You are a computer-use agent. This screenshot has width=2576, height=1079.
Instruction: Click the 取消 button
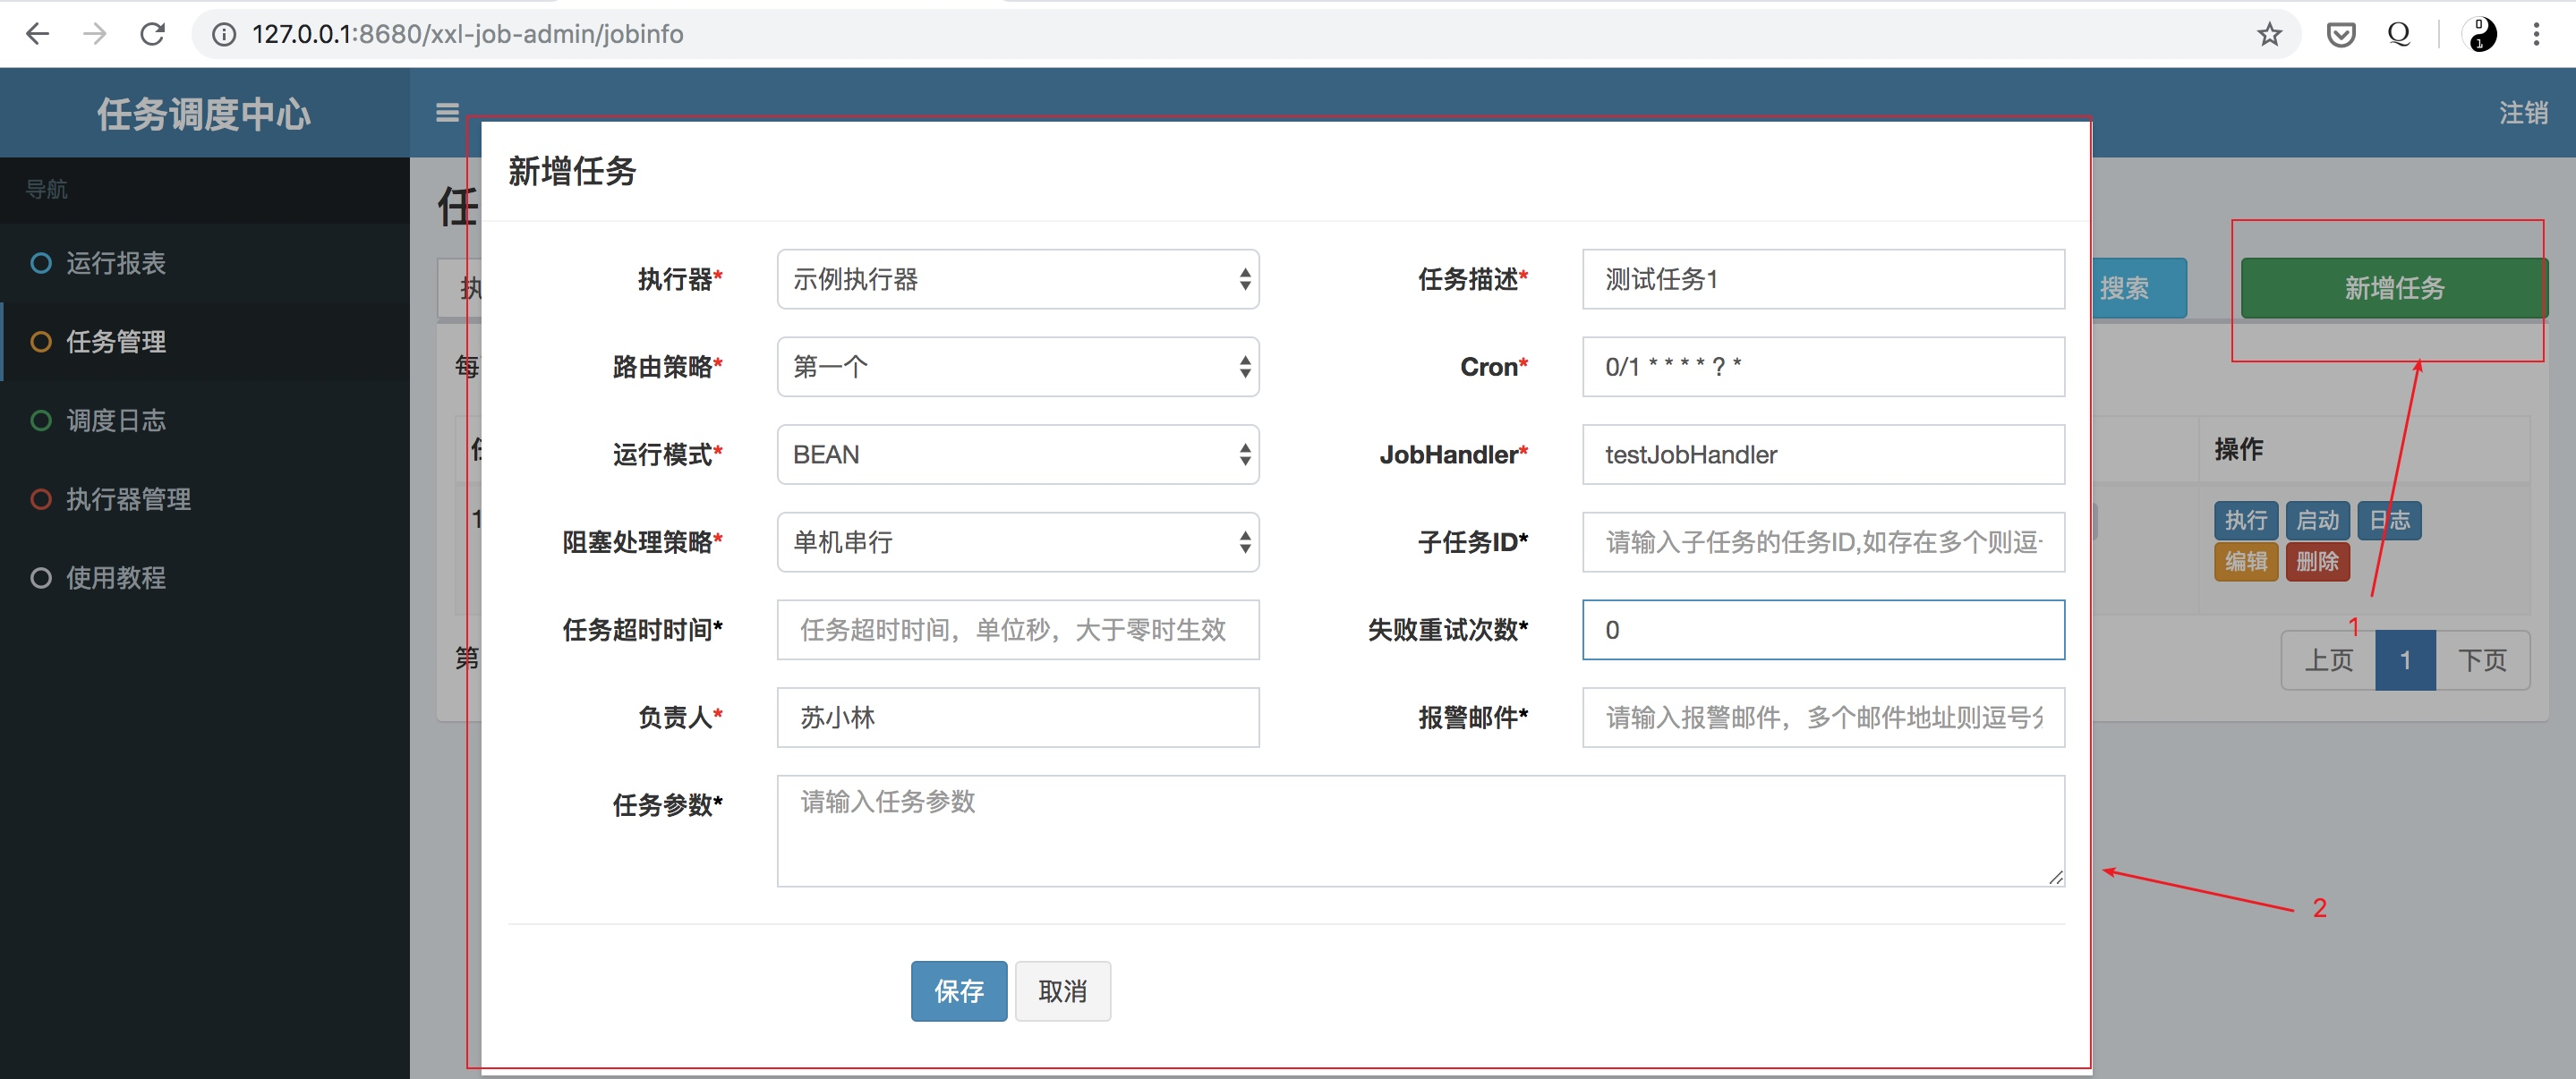(1062, 991)
